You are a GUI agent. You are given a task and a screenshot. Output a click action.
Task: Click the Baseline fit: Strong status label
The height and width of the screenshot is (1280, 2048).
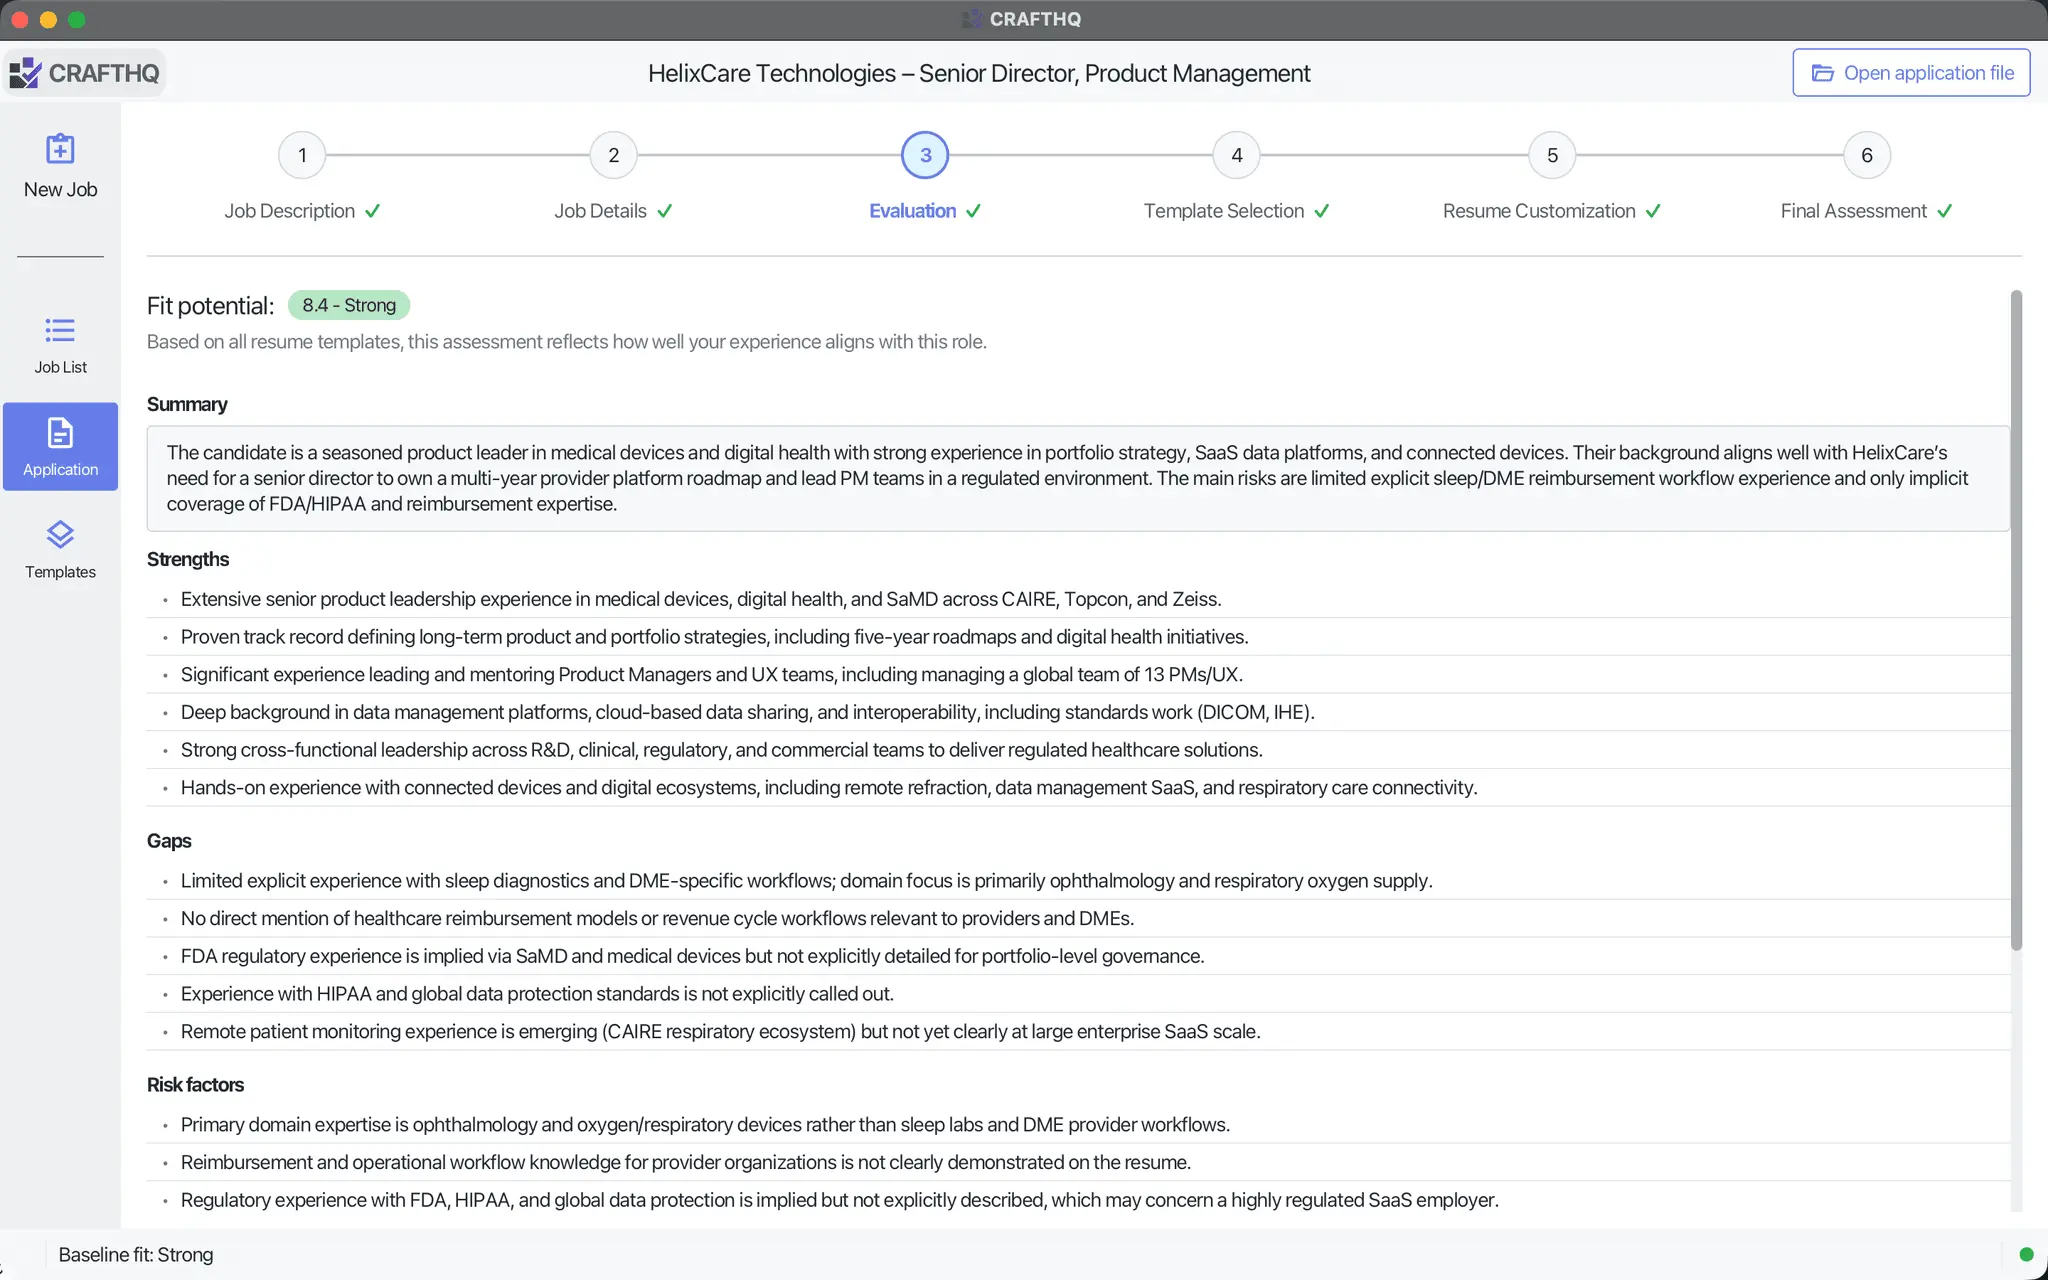pyautogui.click(x=136, y=1254)
